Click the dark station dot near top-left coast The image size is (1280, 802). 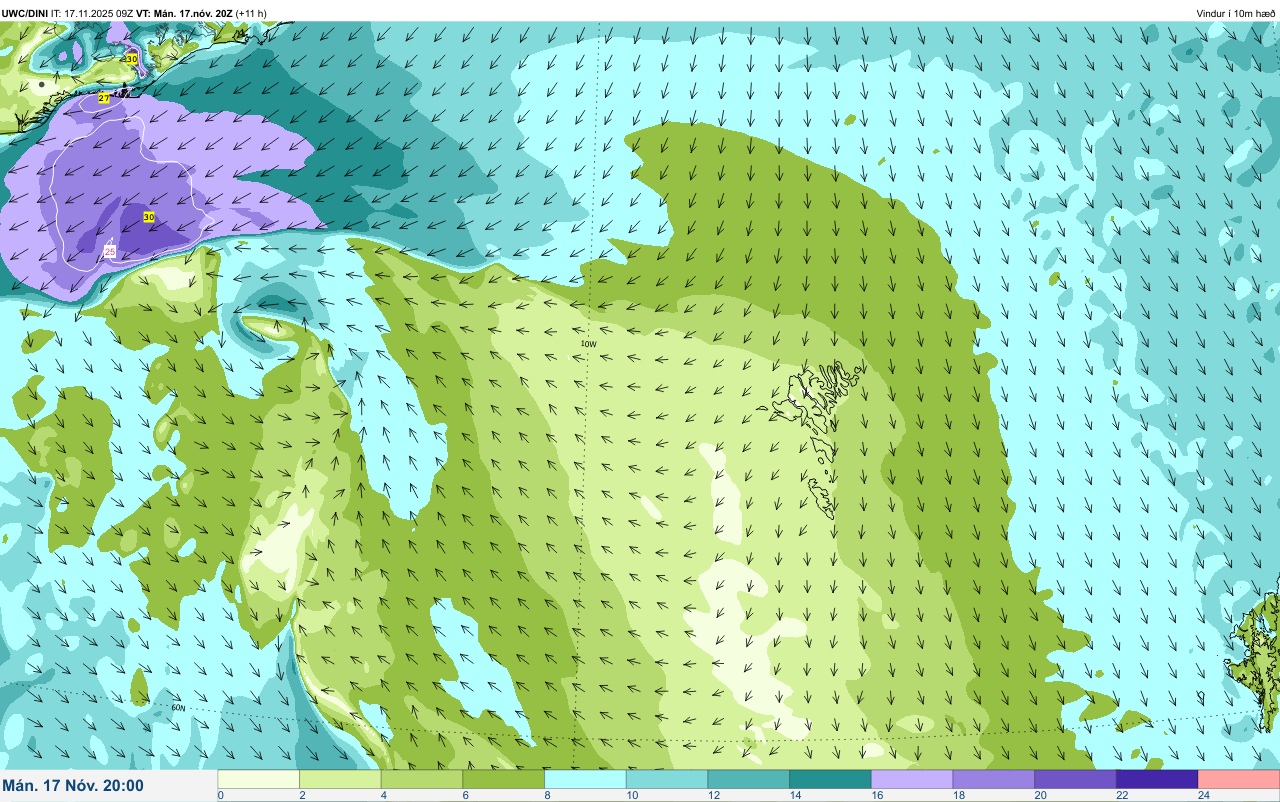(x=40, y=85)
